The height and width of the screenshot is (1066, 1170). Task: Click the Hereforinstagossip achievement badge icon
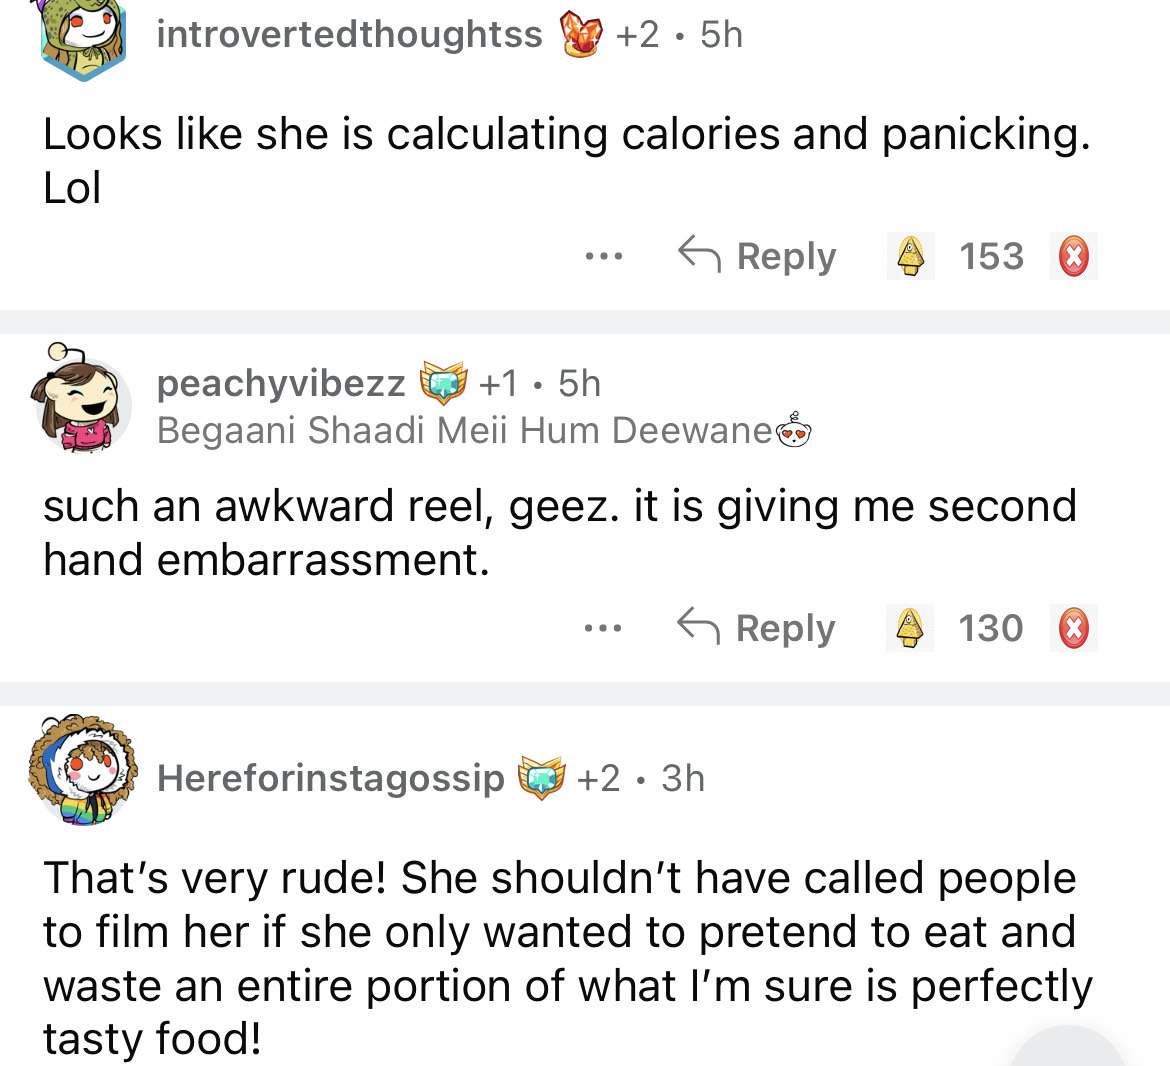(541, 778)
